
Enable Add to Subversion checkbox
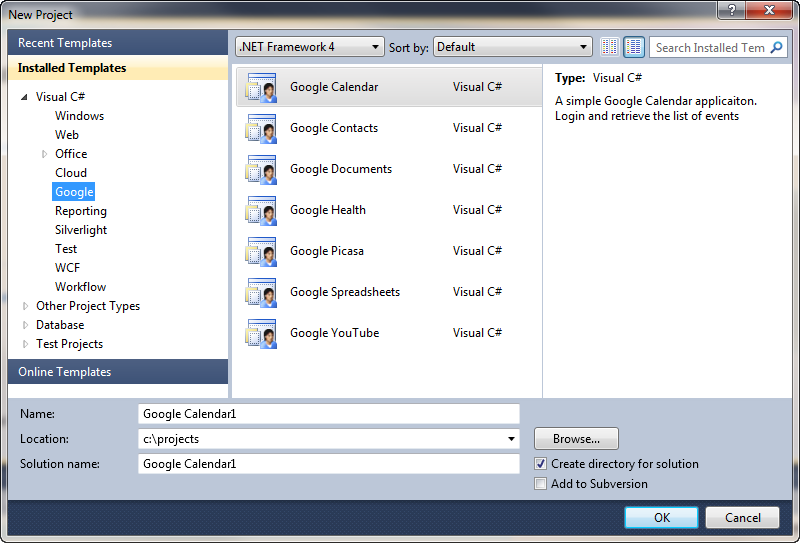540,484
